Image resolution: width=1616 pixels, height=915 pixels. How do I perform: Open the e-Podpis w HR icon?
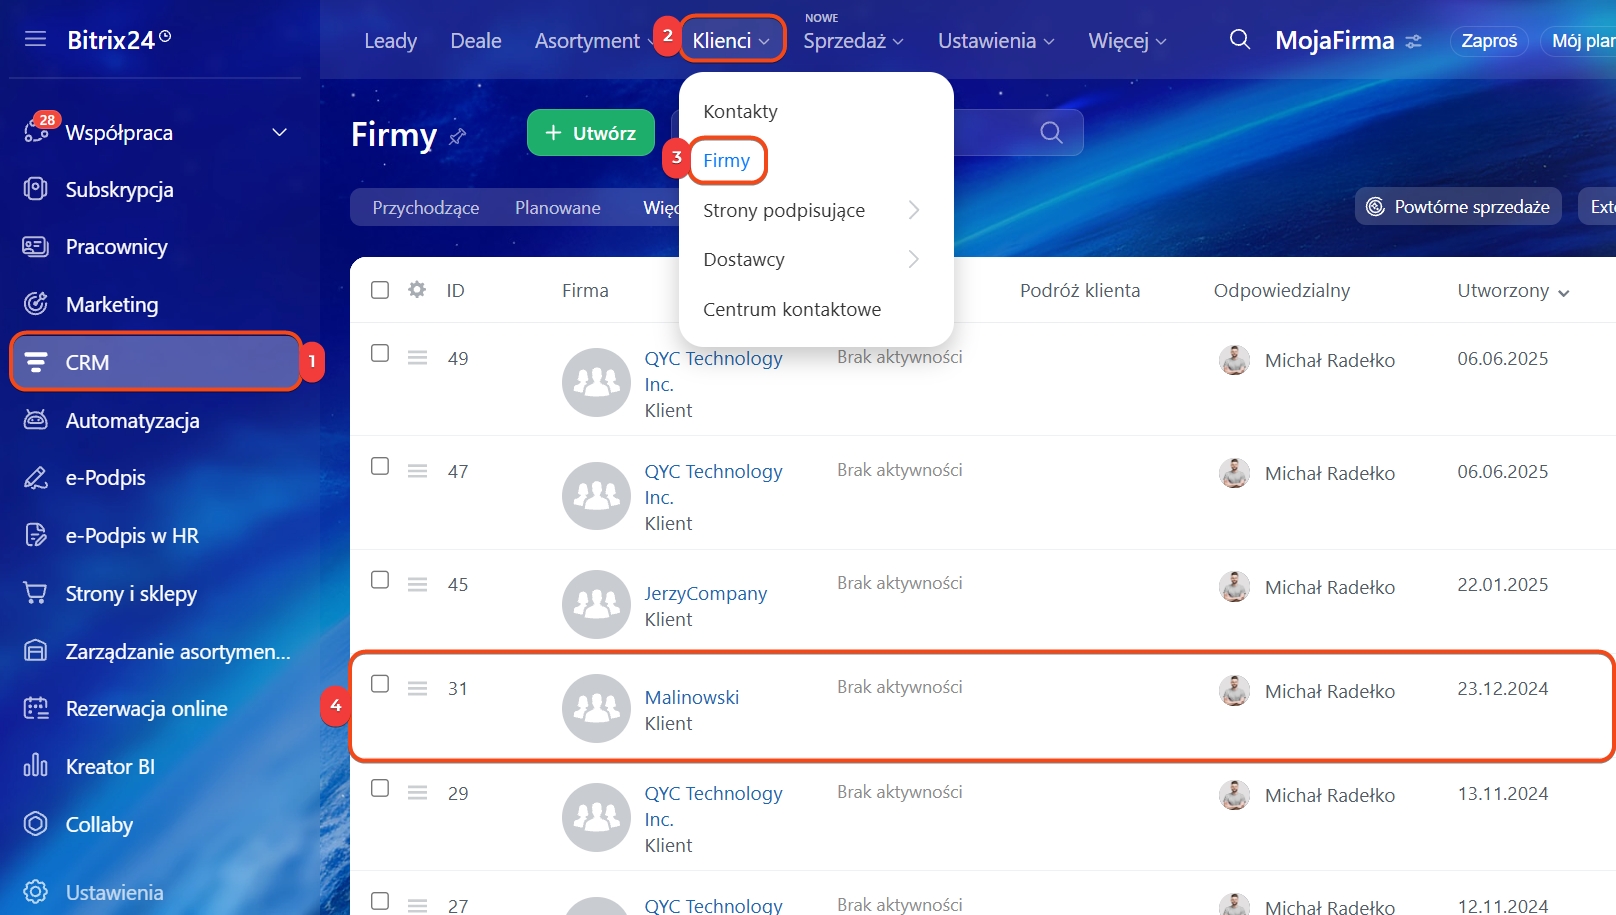[36, 535]
